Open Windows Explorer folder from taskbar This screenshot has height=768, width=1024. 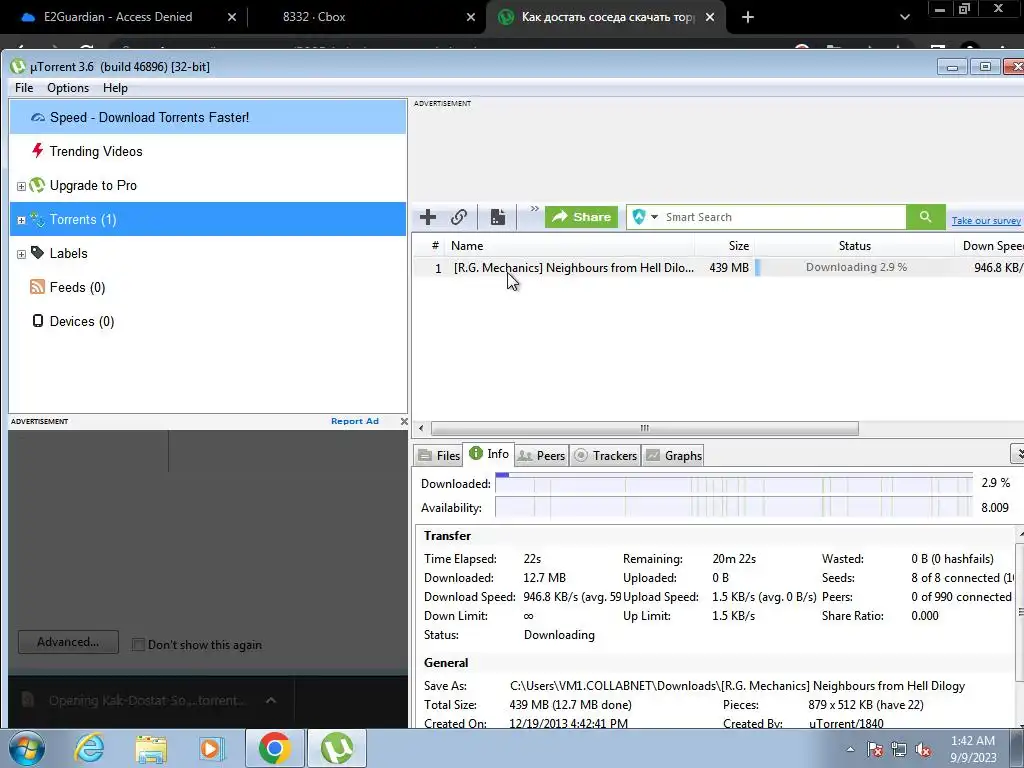151,748
